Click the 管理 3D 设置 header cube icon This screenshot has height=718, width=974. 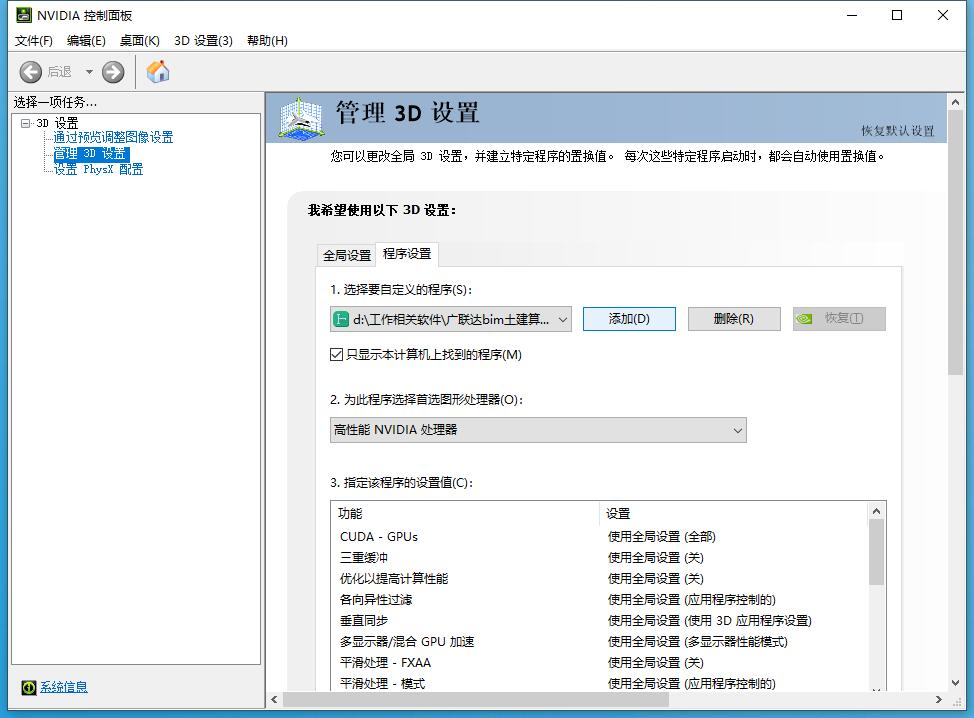click(301, 117)
